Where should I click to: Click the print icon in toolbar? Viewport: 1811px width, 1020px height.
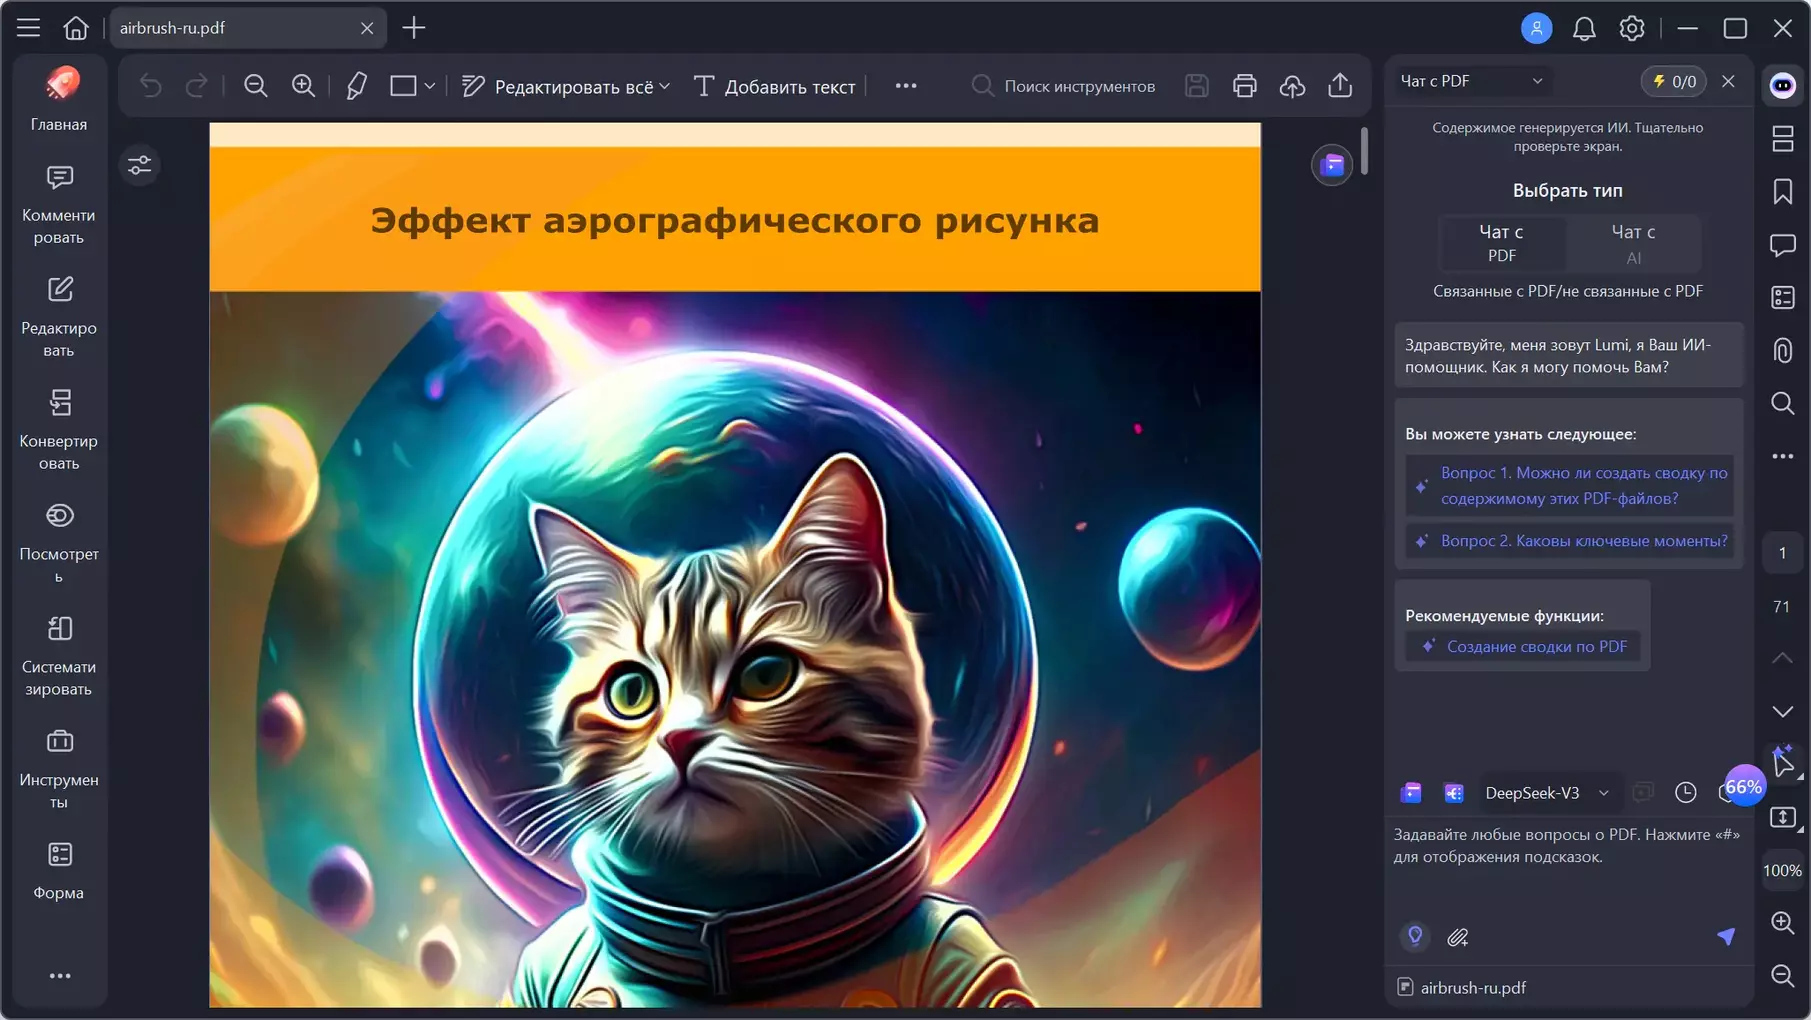[1244, 86]
